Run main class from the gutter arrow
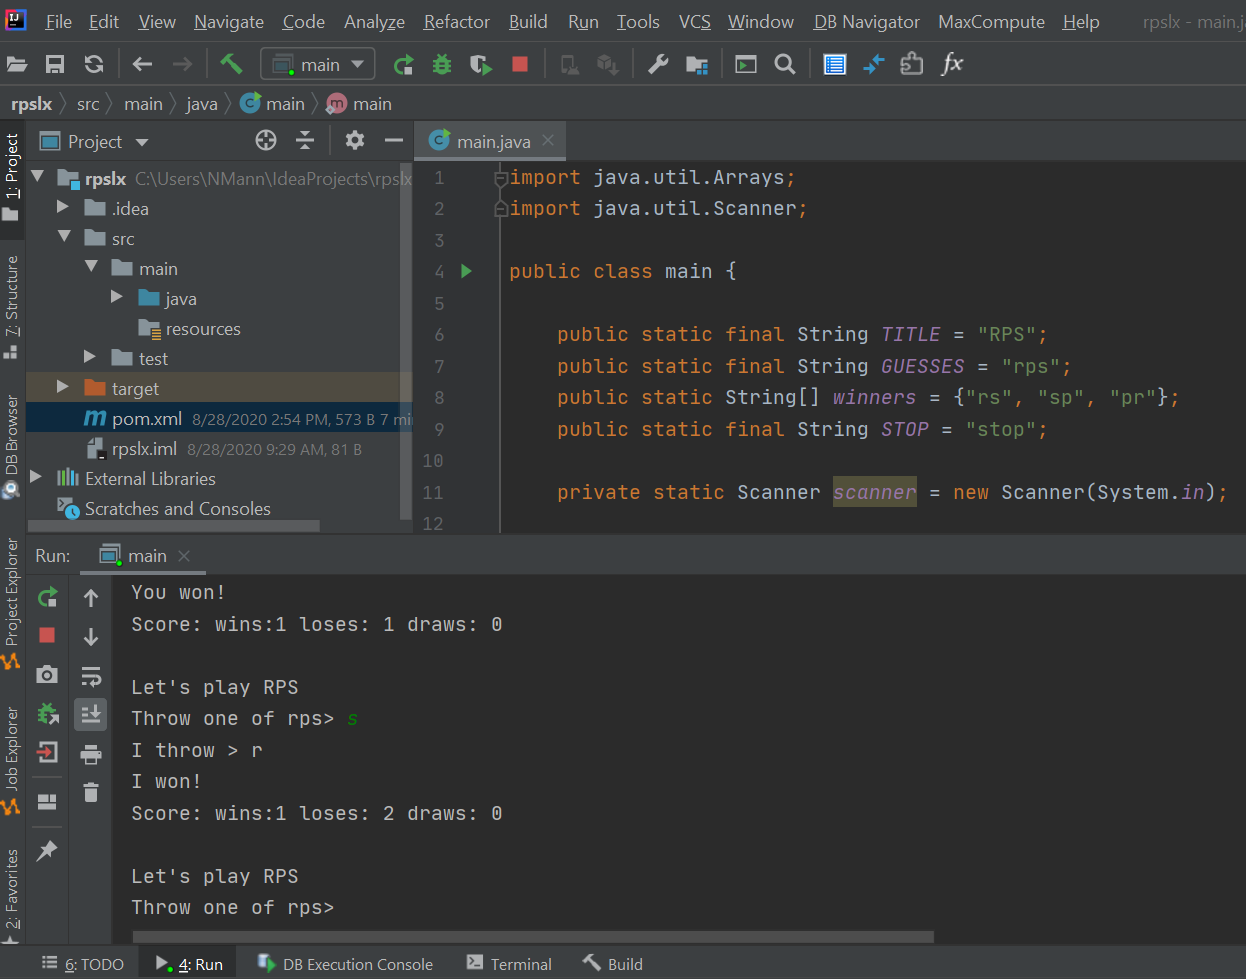The height and width of the screenshot is (979, 1246). (466, 271)
